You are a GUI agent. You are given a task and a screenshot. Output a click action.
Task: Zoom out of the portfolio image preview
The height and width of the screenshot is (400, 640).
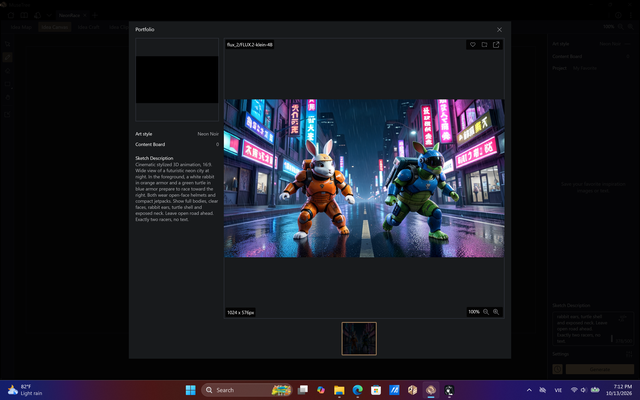point(486,312)
